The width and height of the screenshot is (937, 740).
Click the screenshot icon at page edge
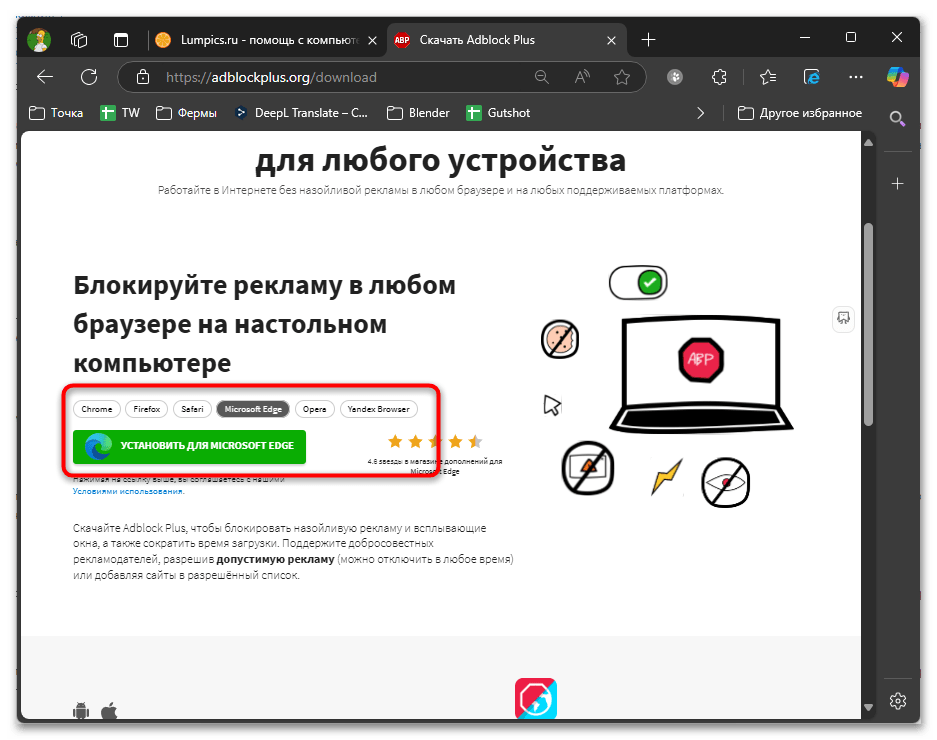(843, 318)
